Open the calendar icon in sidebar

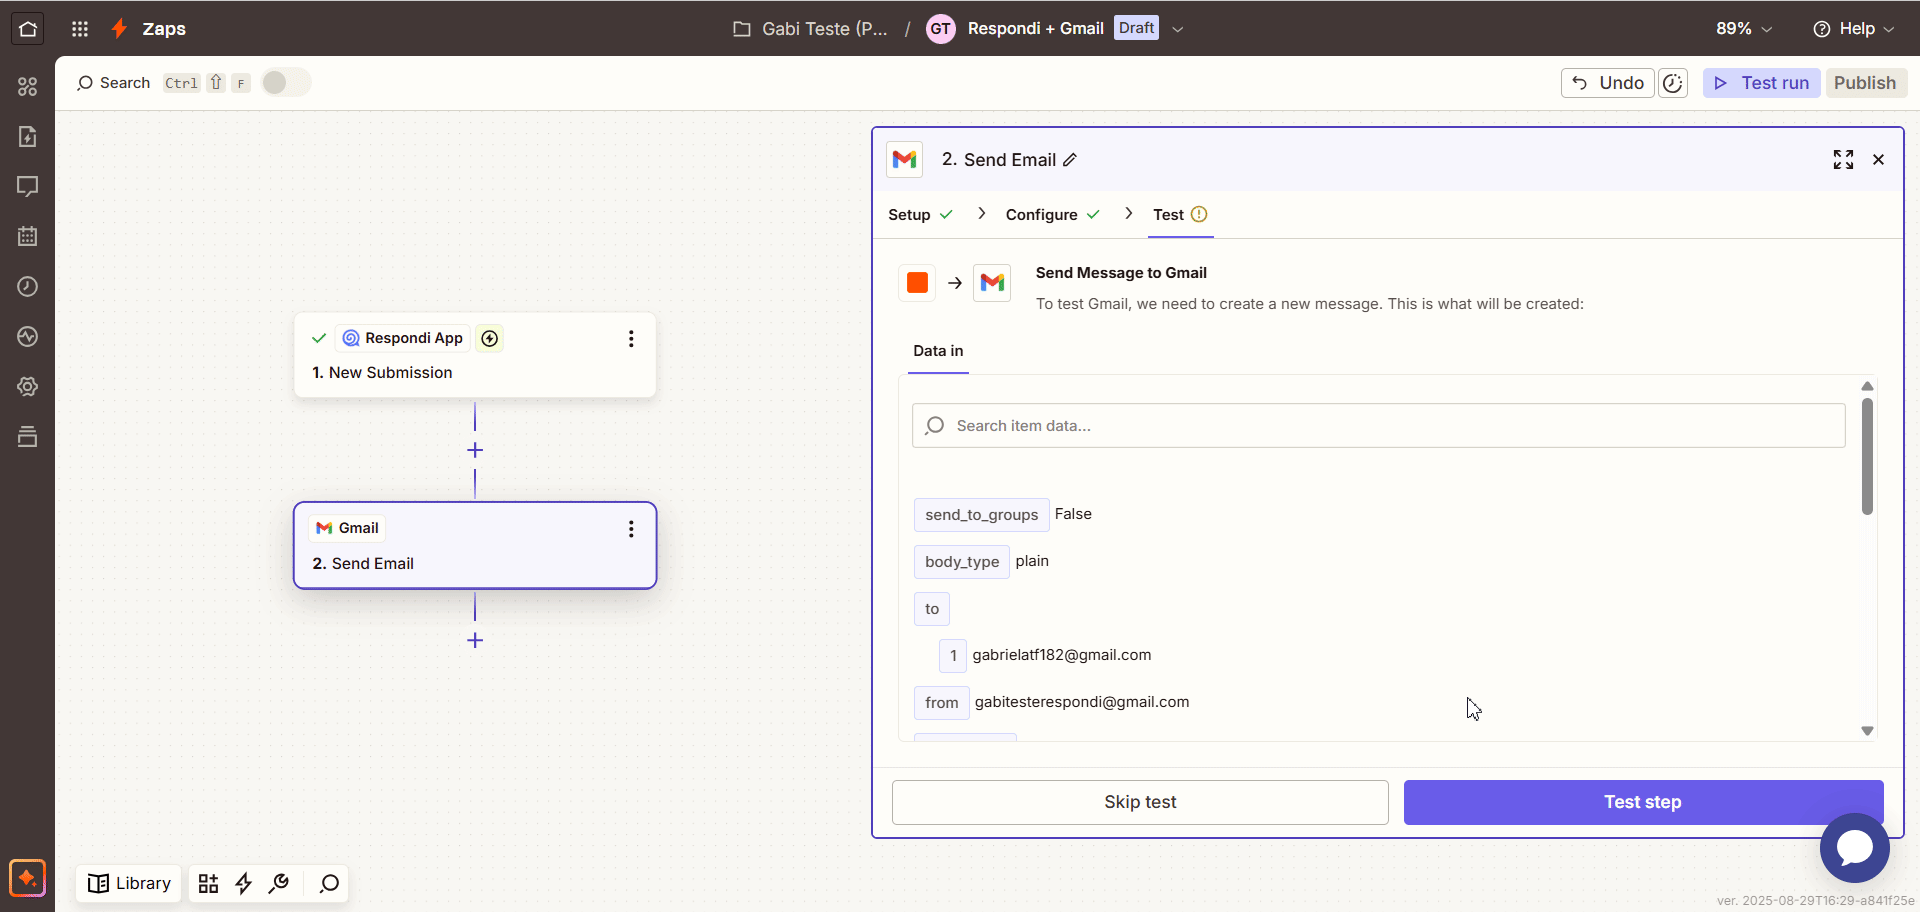click(x=28, y=237)
